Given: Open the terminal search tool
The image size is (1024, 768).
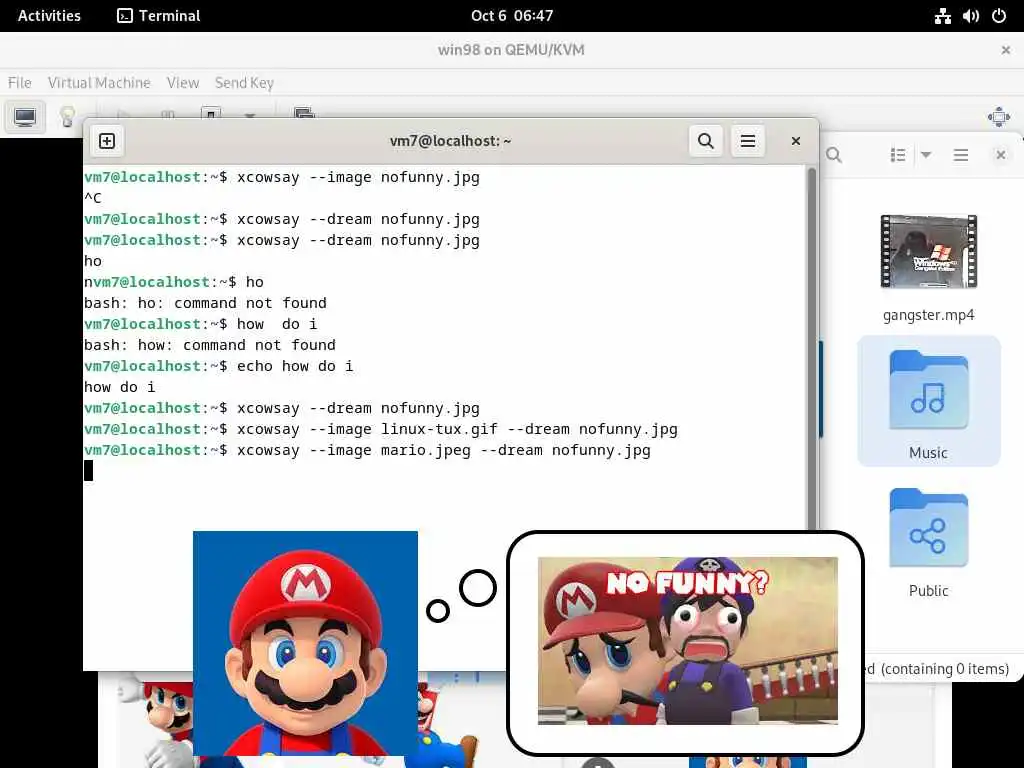Looking at the screenshot, I should pyautogui.click(x=705, y=140).
